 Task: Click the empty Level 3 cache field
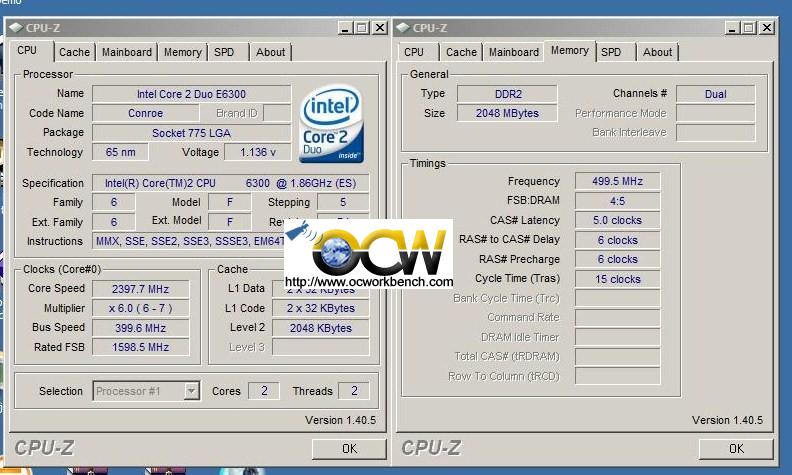tap(321, 347)
